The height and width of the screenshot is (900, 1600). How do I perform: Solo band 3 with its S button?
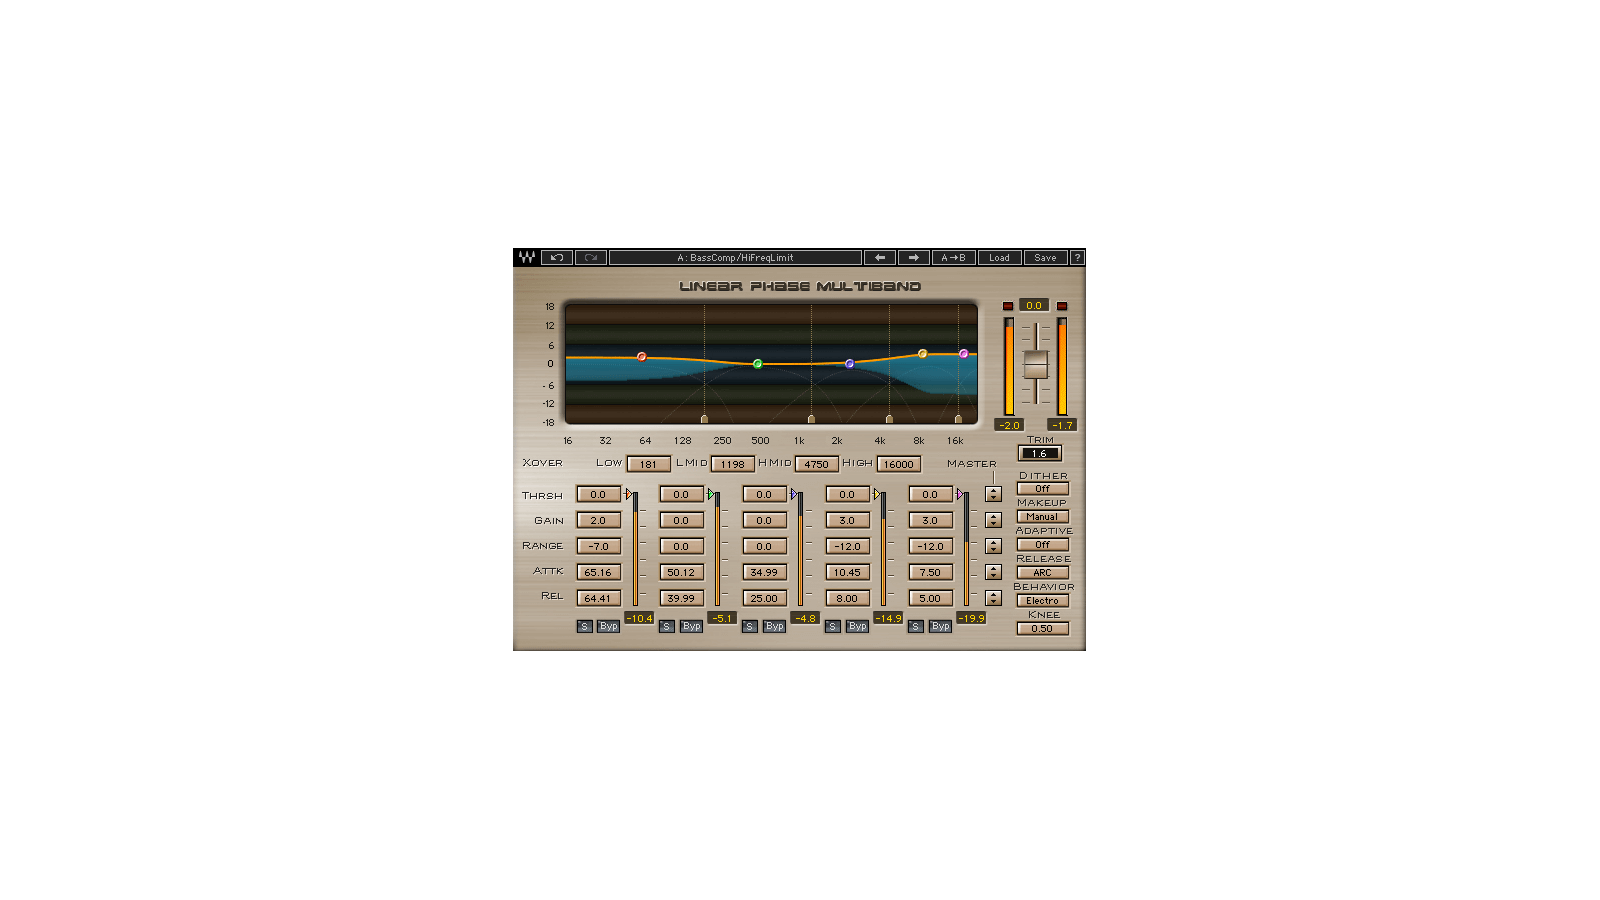[750, 626]
